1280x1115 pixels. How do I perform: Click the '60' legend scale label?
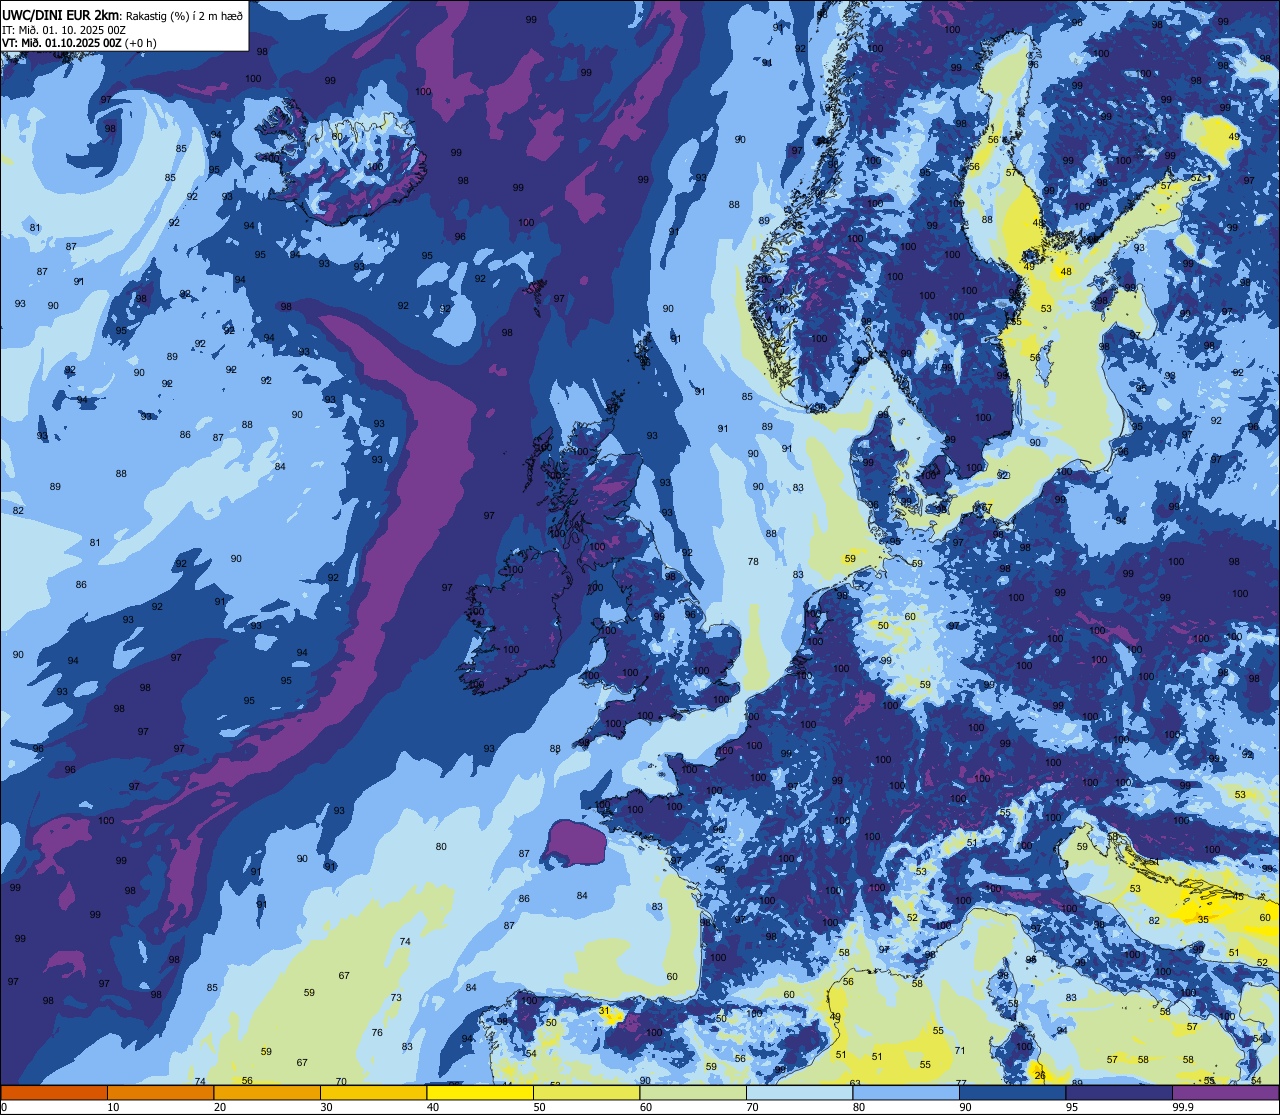point(646,1107)
